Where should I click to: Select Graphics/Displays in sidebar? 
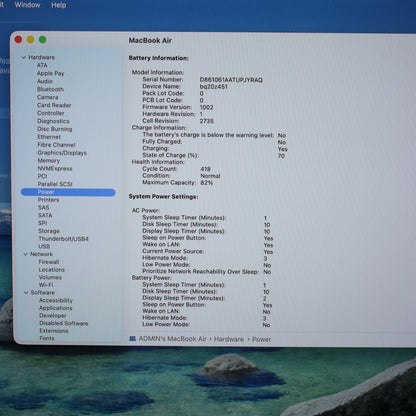click(62, 153)
